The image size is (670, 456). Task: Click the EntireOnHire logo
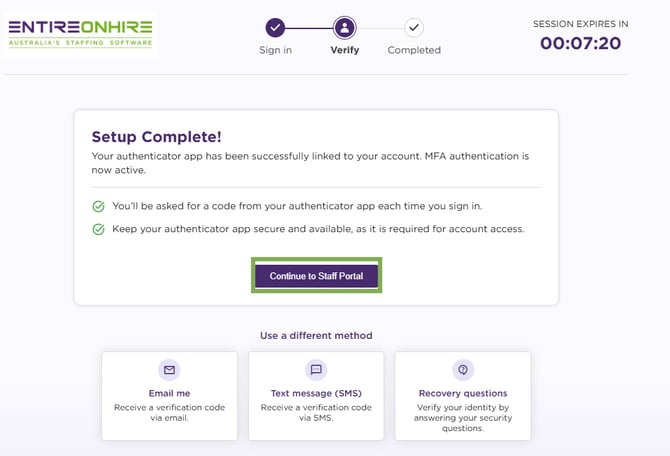click(x=80, y=33)
